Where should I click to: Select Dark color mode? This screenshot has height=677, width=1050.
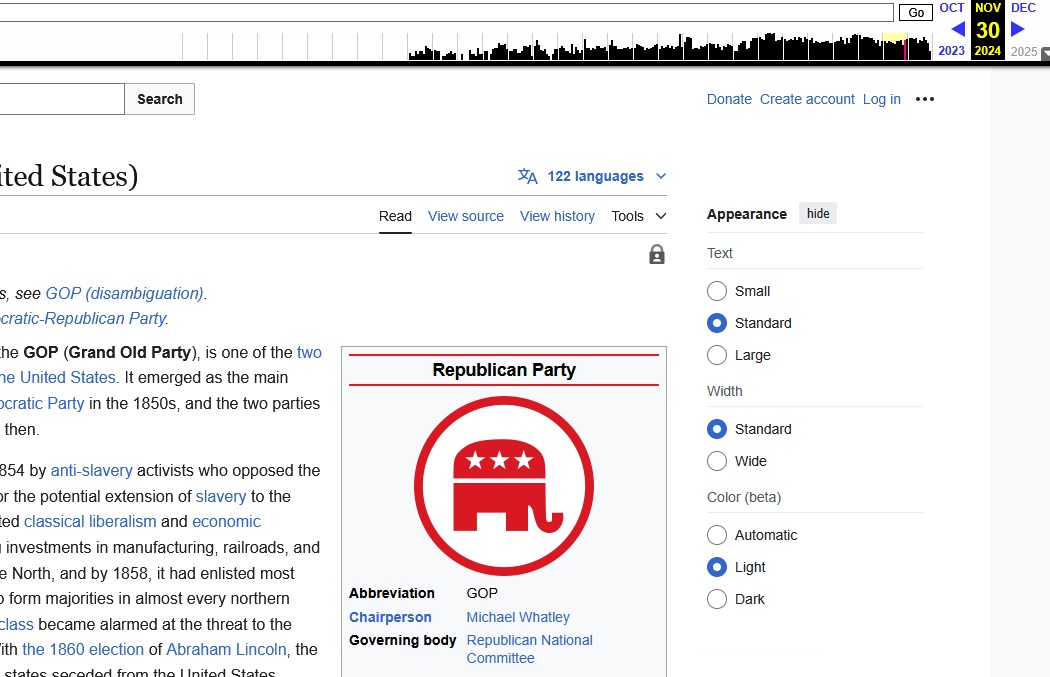click(x=717, y=599)
